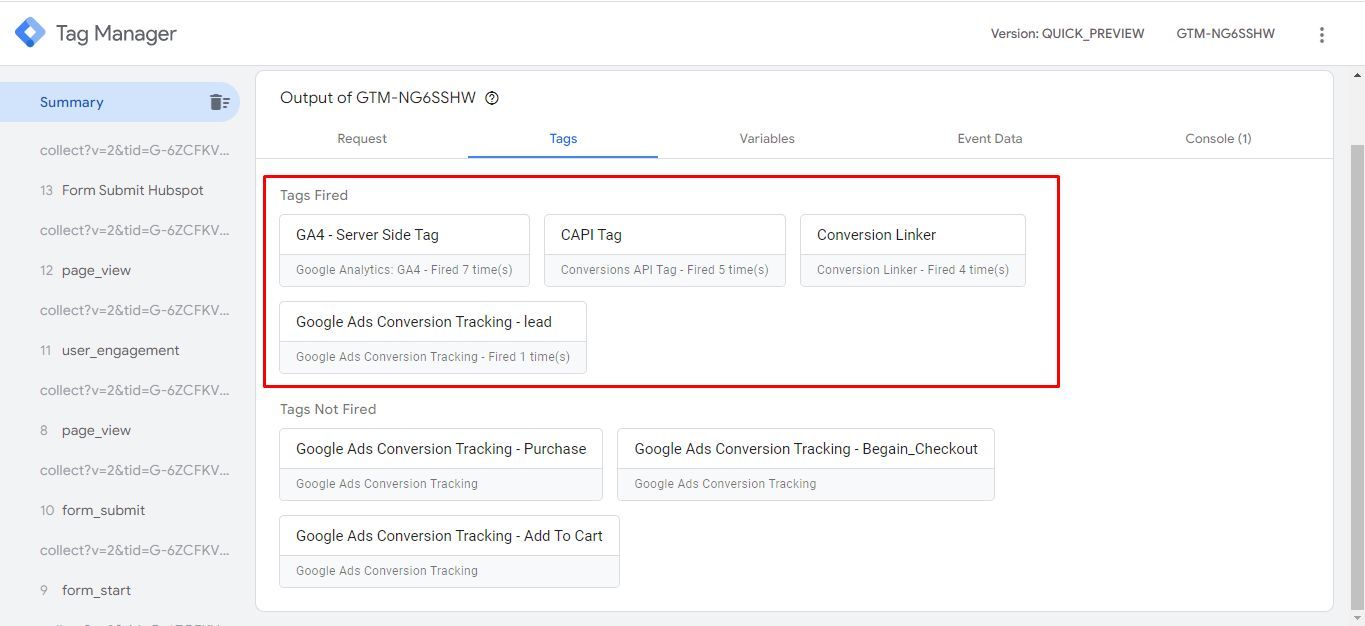Open the three-dot more options menu
Screen dimensions: 1365x626
coord(1321,34)
